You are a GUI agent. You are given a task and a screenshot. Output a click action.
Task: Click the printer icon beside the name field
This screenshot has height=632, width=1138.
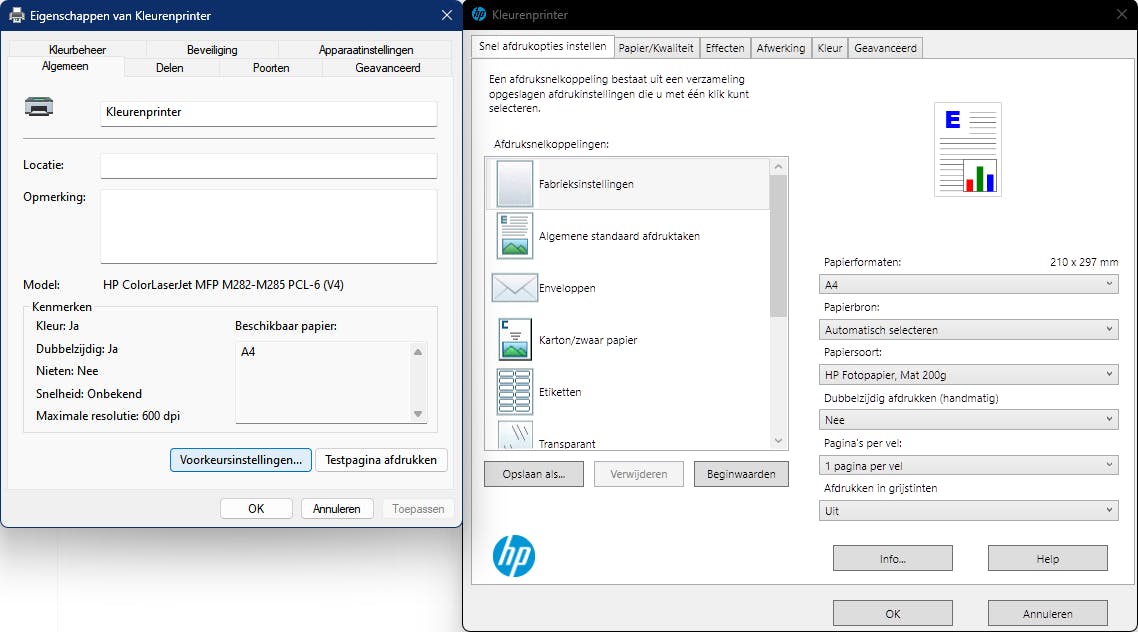pos(39,108)
